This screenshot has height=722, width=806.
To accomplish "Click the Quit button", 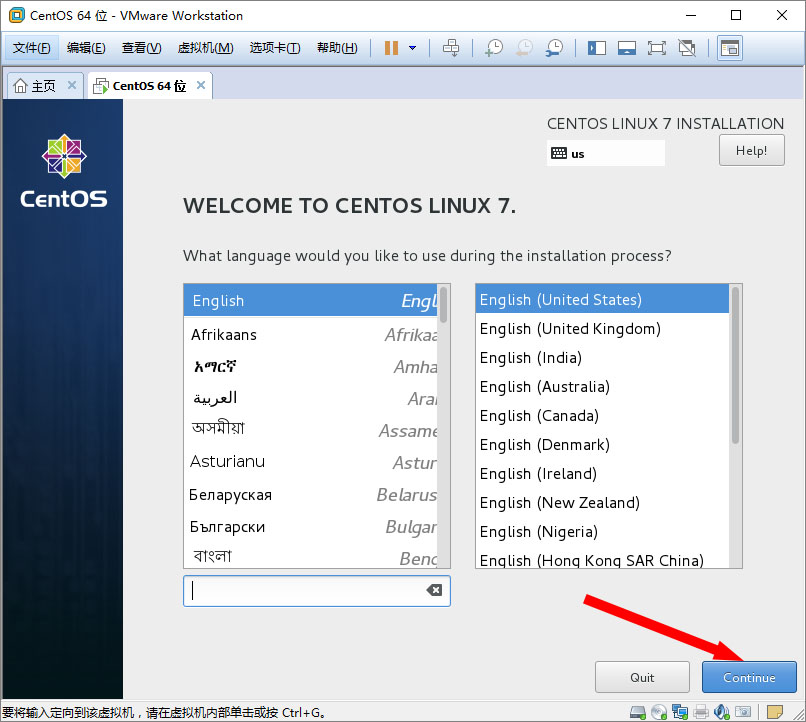I will tap(642, 677).
